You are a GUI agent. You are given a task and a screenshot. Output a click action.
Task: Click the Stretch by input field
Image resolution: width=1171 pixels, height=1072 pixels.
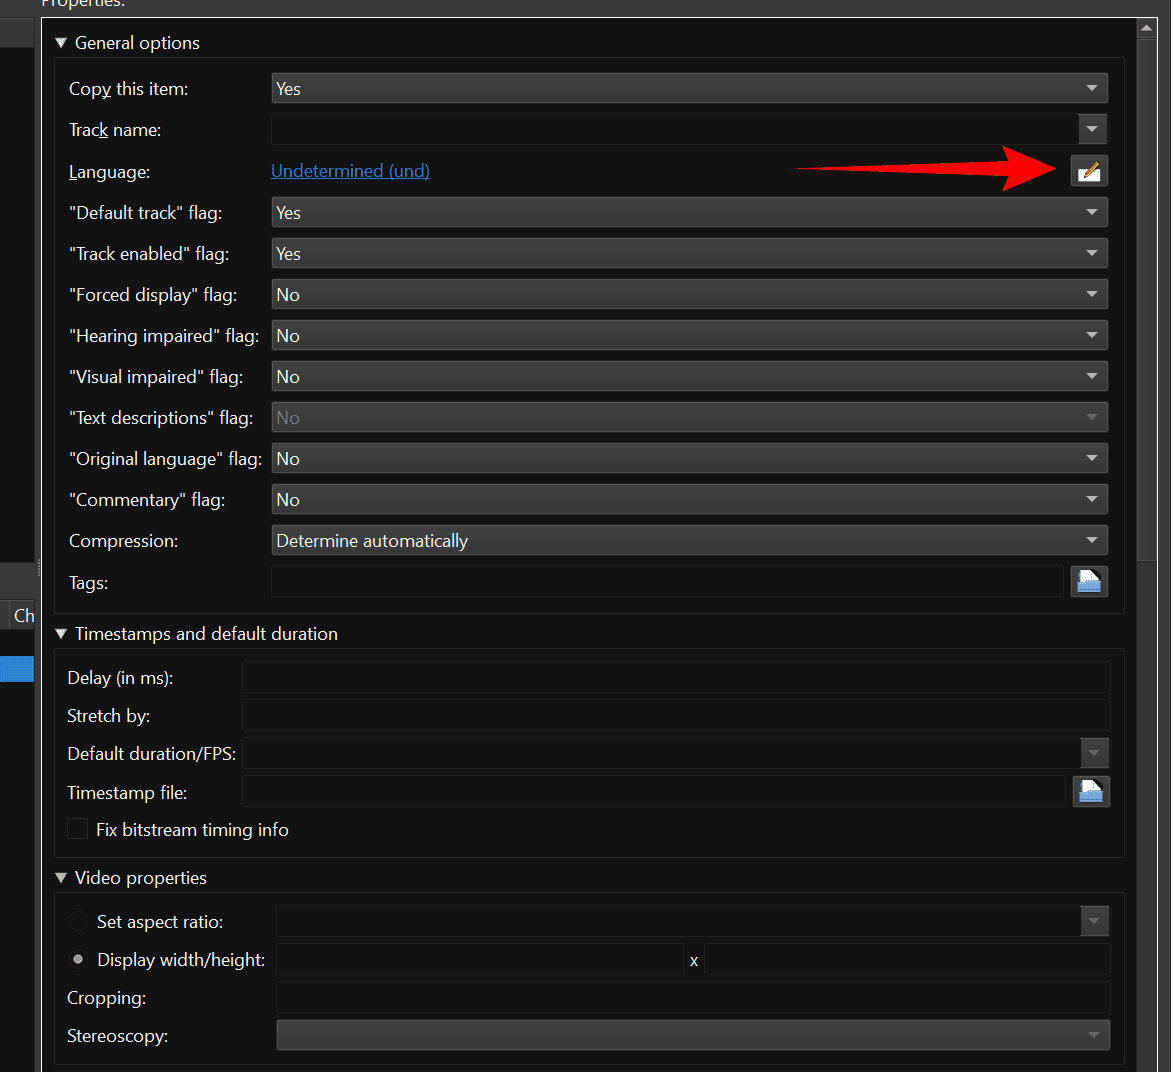[676, 716]
